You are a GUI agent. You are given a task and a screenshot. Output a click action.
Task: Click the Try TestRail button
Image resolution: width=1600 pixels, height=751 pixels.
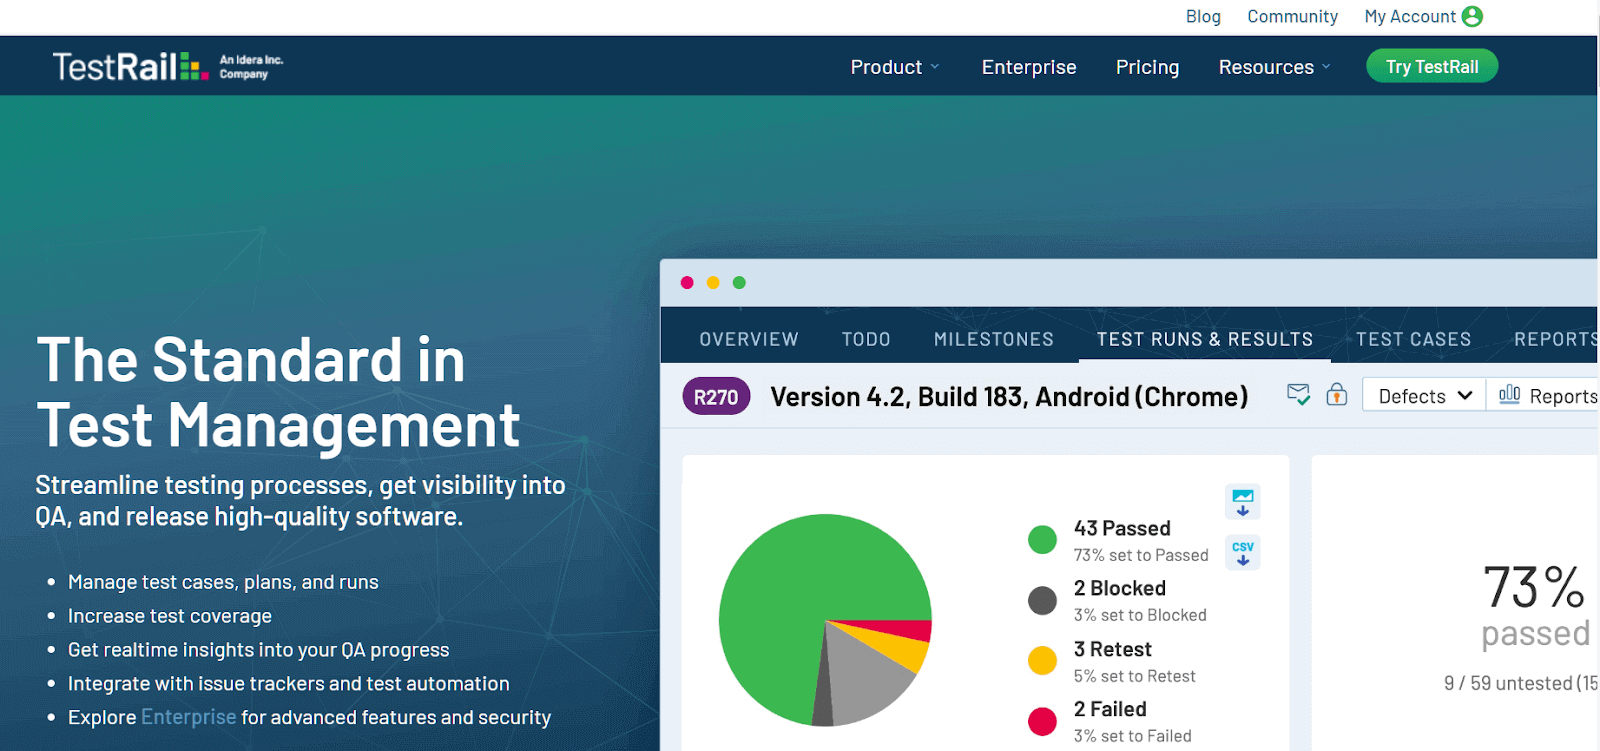[1432, 66]
